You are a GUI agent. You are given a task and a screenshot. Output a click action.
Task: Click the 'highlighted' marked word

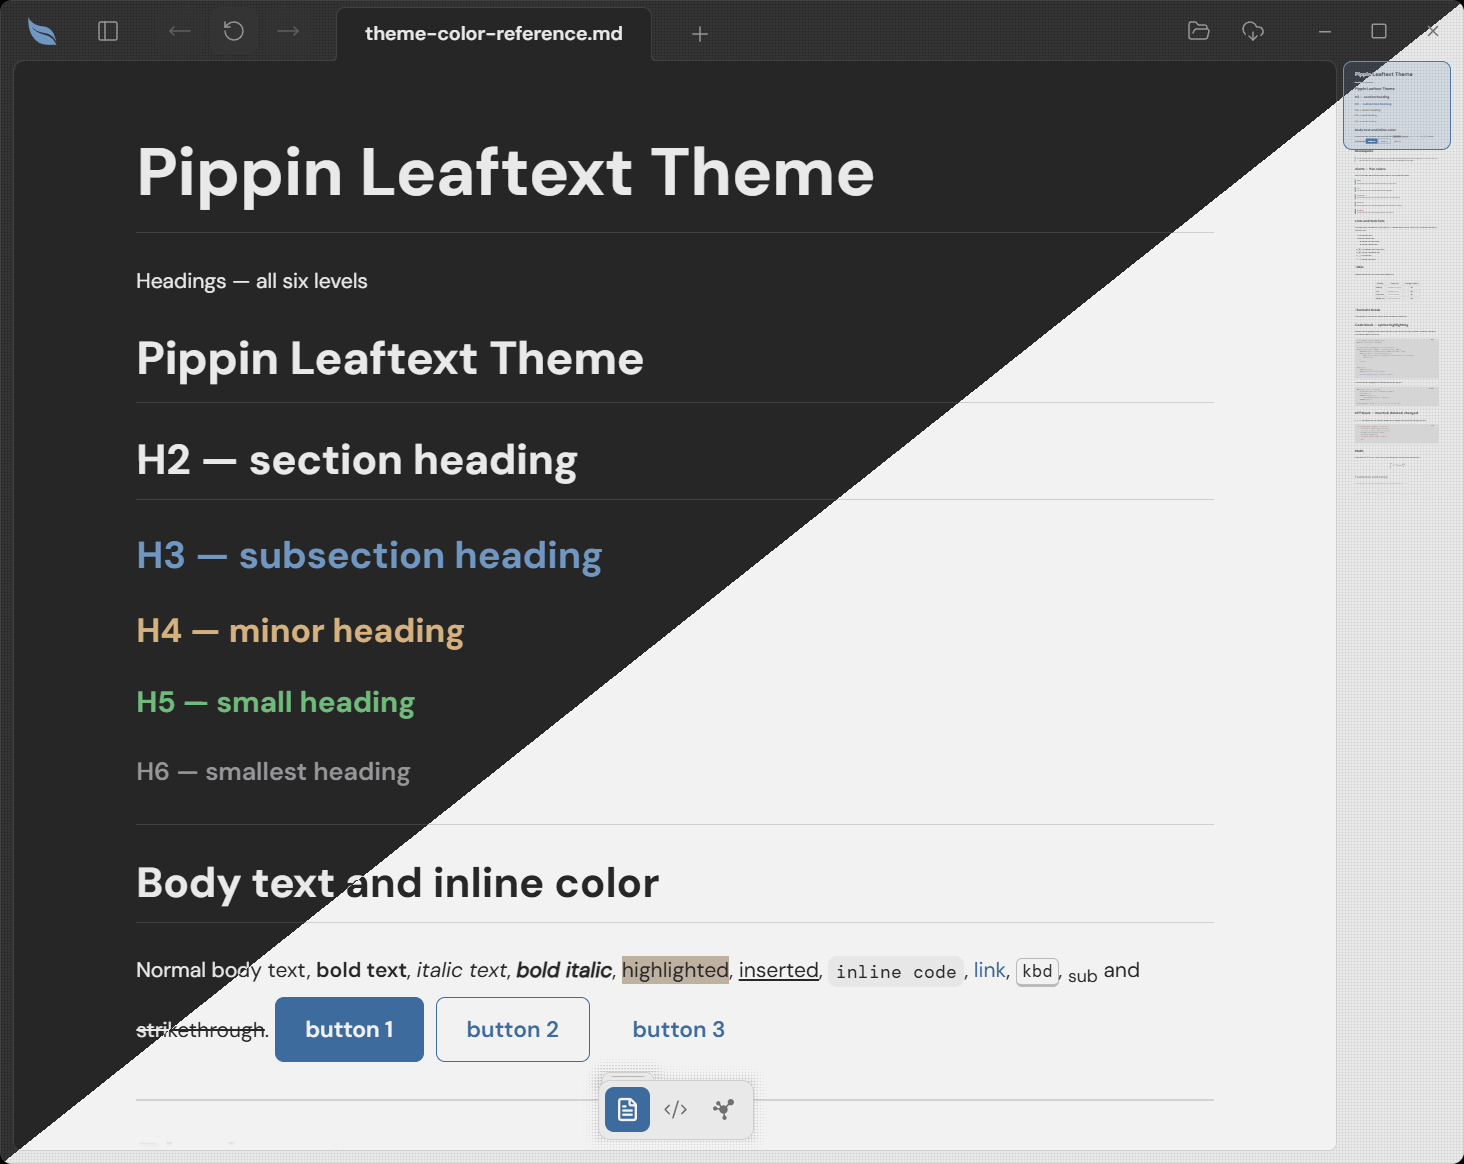pyautogui.click(x=675, y=970)
